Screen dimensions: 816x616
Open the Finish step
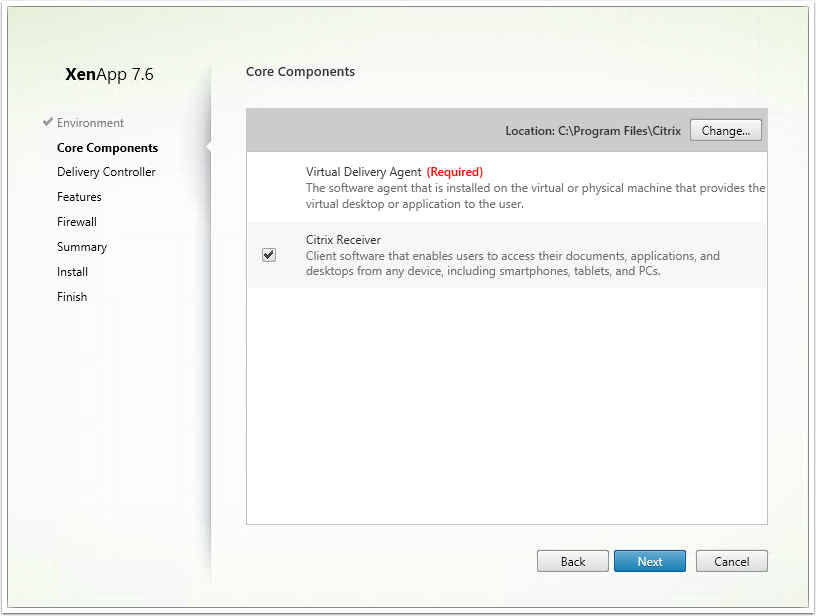click(x=72, y=297)
